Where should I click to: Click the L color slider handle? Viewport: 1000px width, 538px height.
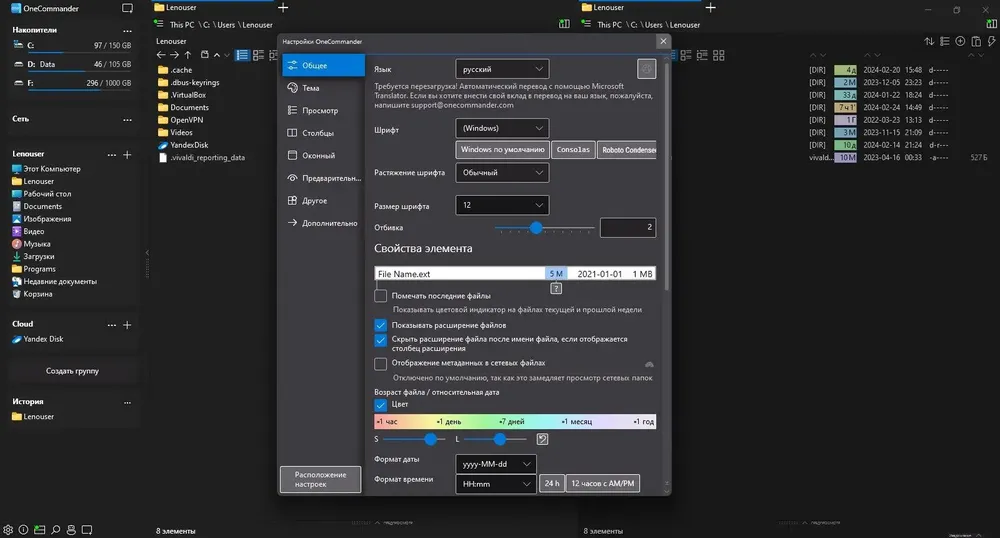pyautogui.click(x=499, y=439)
